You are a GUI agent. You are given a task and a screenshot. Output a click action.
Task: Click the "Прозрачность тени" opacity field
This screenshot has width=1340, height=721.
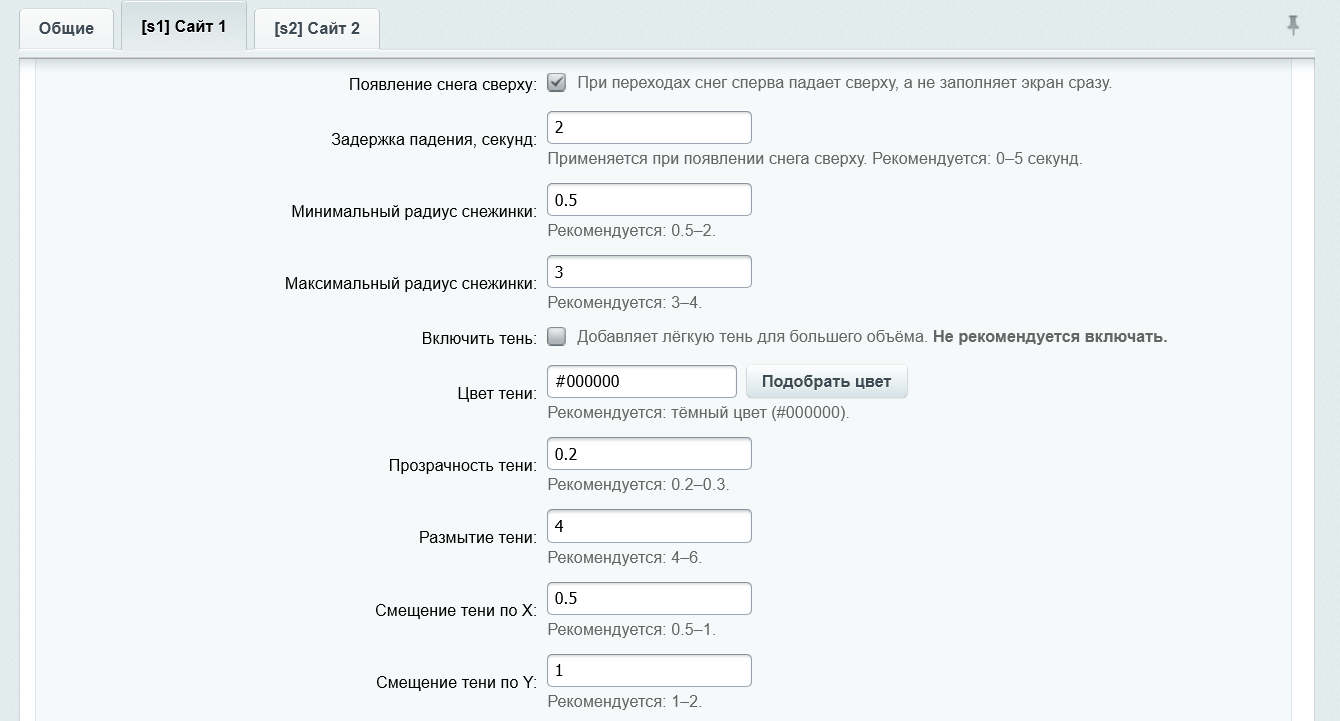648,453
